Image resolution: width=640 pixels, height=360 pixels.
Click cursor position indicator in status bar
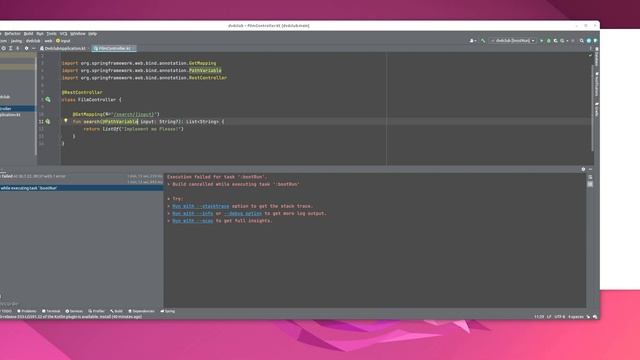[x=539, y=317]
